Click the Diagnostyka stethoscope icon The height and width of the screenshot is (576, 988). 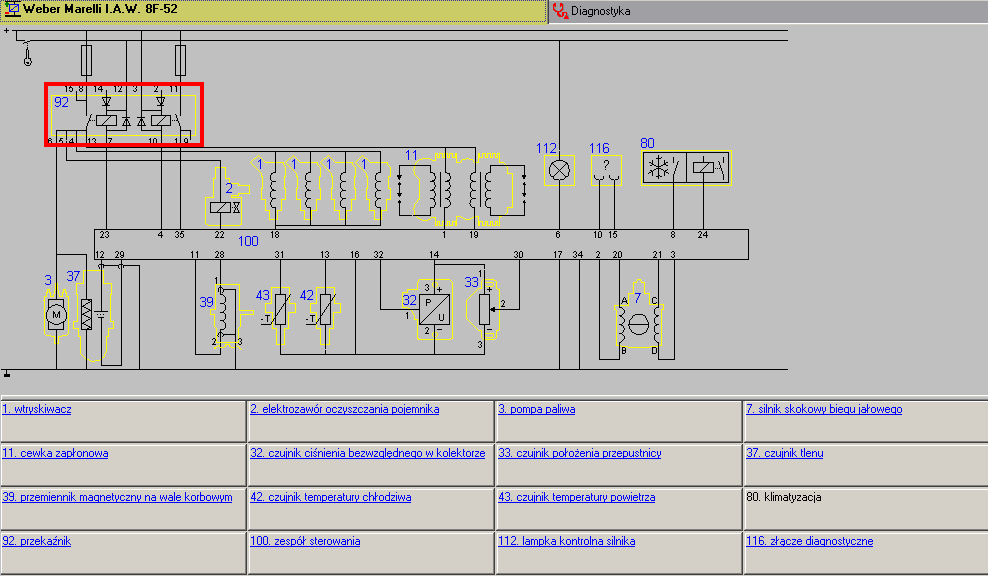pyautogui.click(x=560, y=11)
